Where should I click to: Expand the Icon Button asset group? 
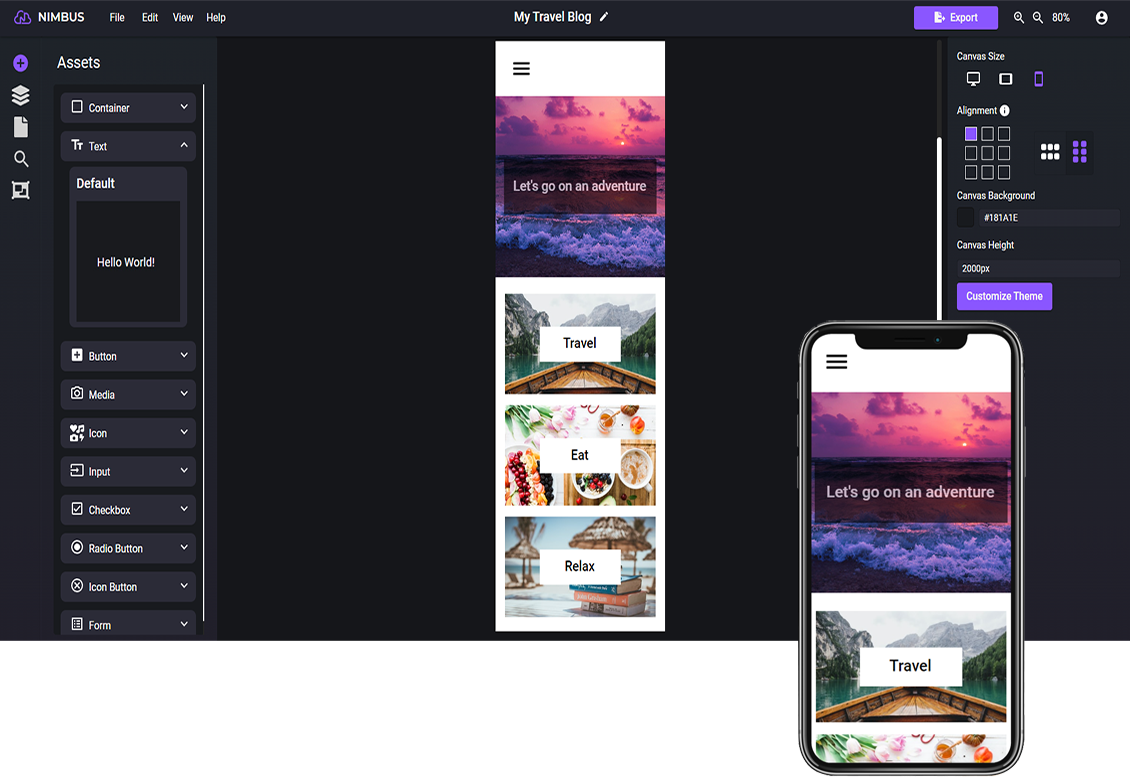pyautogui.click(x=184, y=586)
